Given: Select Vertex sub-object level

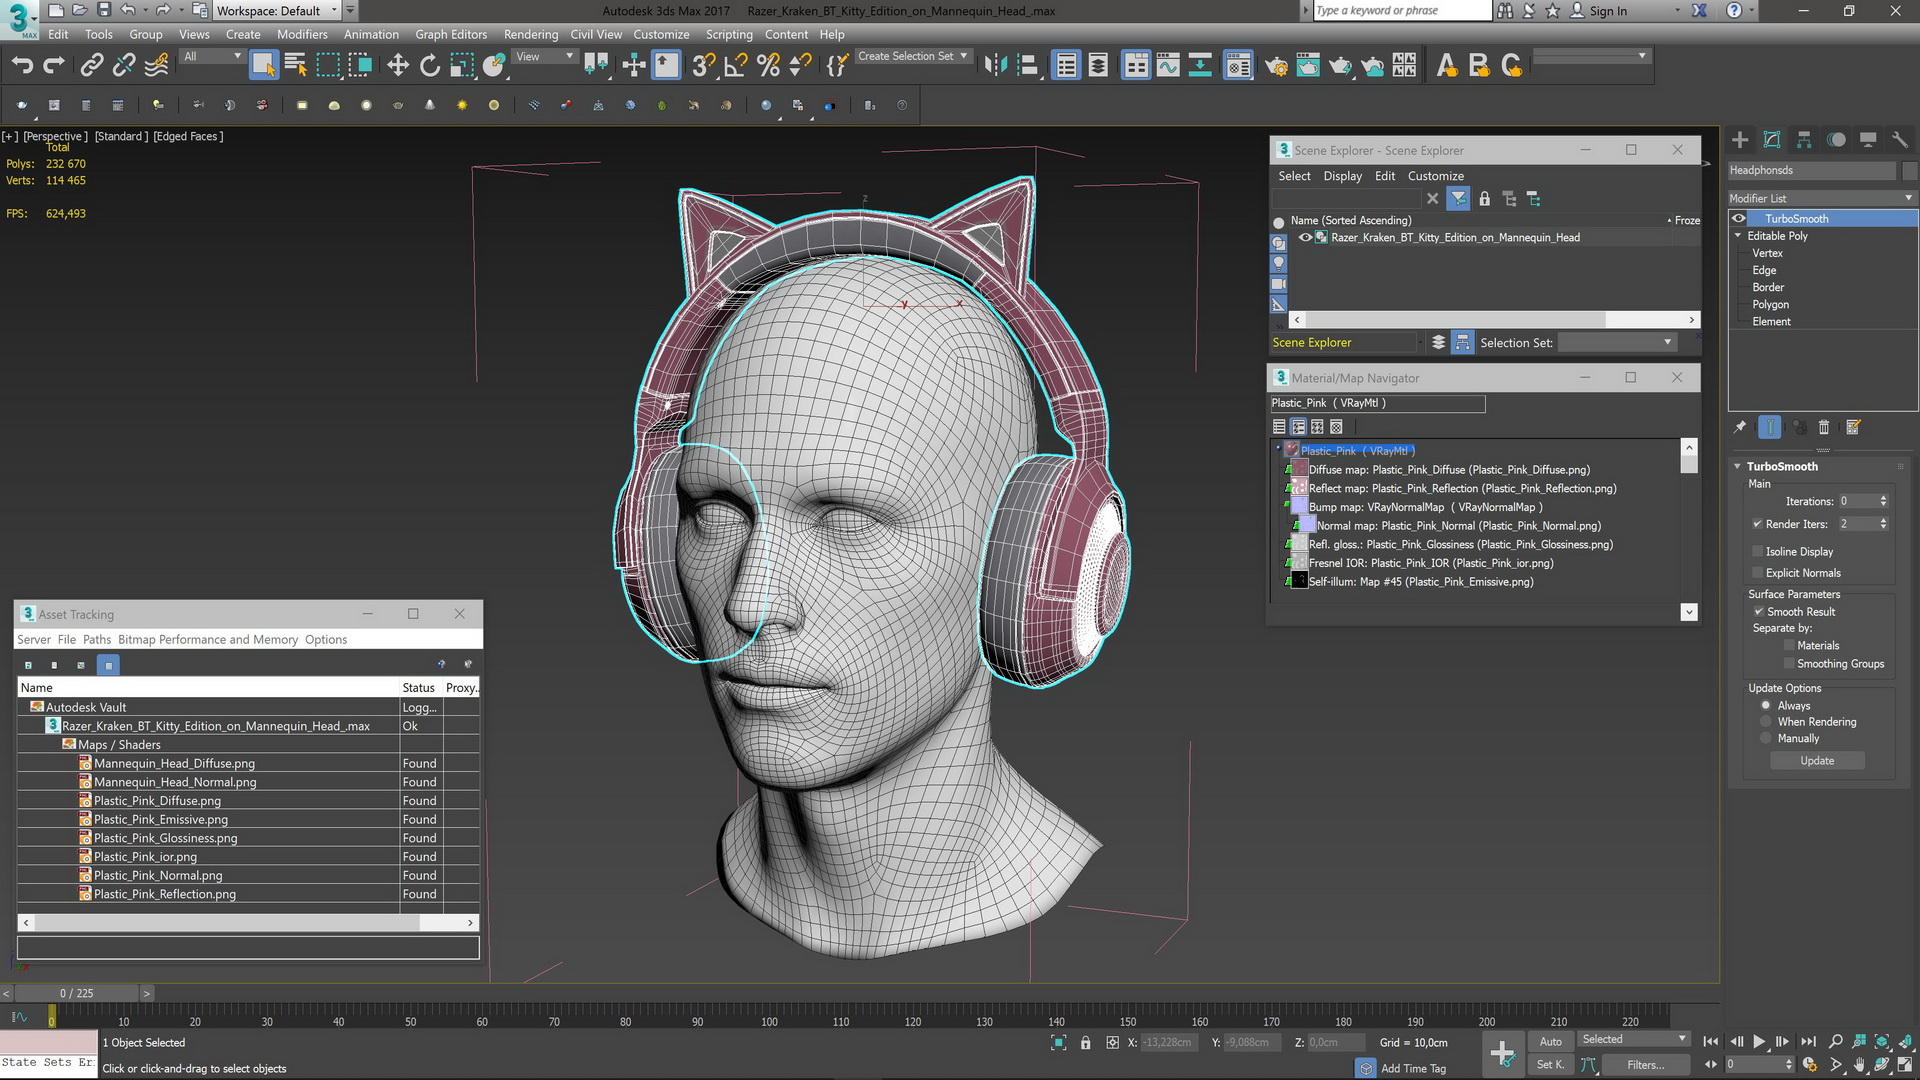Looking at the screenshot, I should tap(1767, 254).
